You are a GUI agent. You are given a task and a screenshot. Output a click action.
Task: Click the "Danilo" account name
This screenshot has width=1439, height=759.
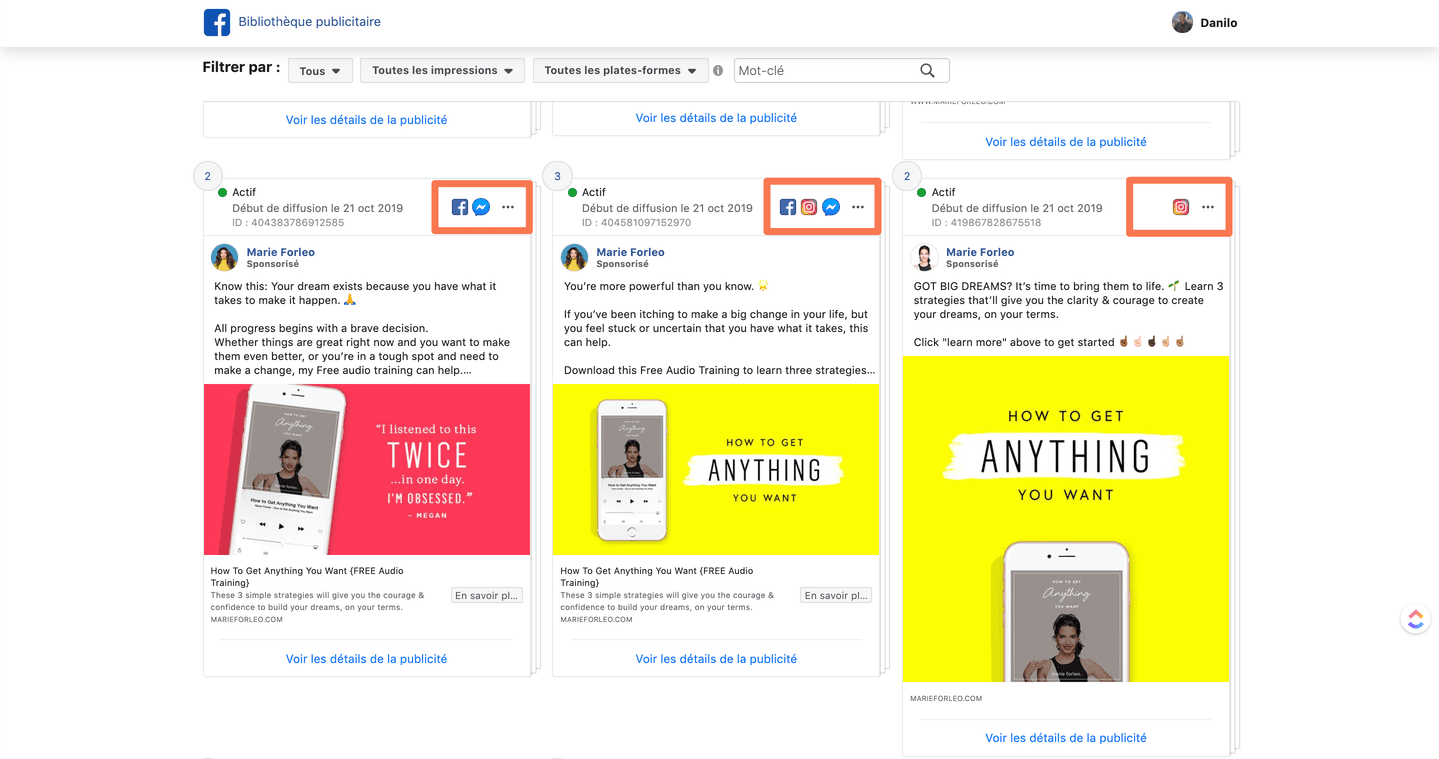[x=1219, y=23]
